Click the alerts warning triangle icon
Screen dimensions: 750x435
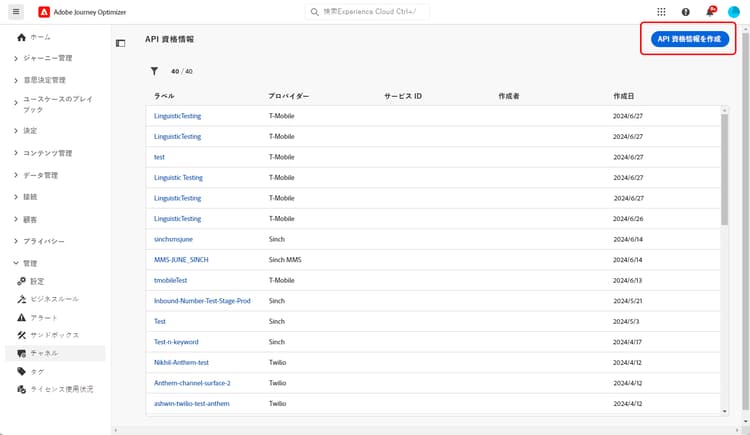tap(22, 317)
